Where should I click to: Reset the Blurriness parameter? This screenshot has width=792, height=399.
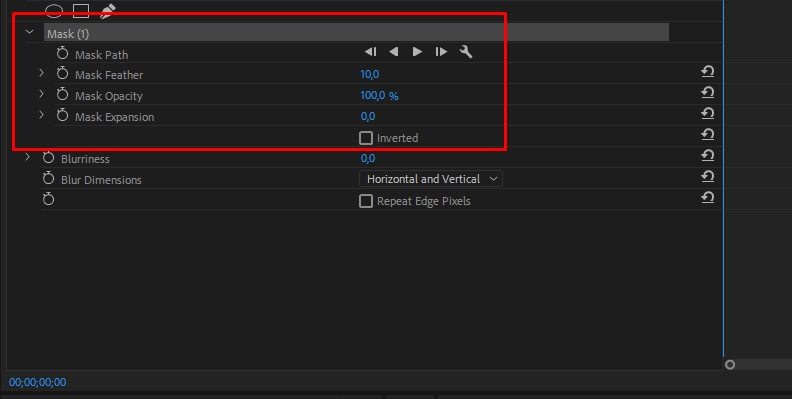click(708, 156)
